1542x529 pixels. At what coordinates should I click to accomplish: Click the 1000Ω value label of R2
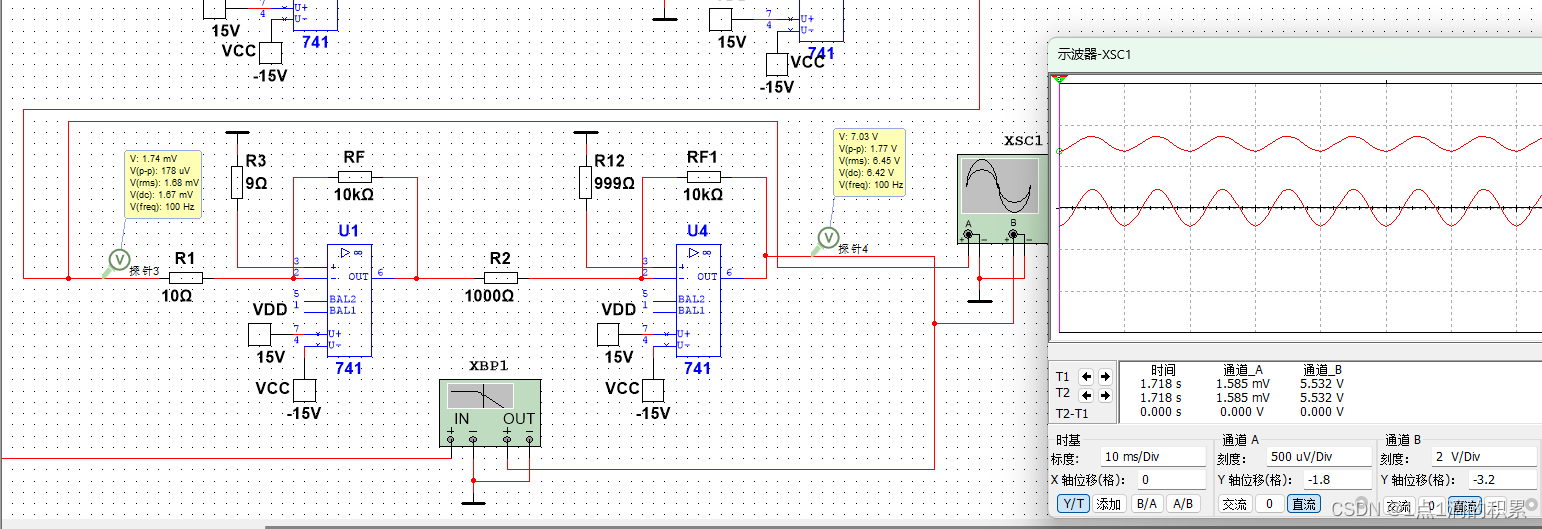point(489,297)
